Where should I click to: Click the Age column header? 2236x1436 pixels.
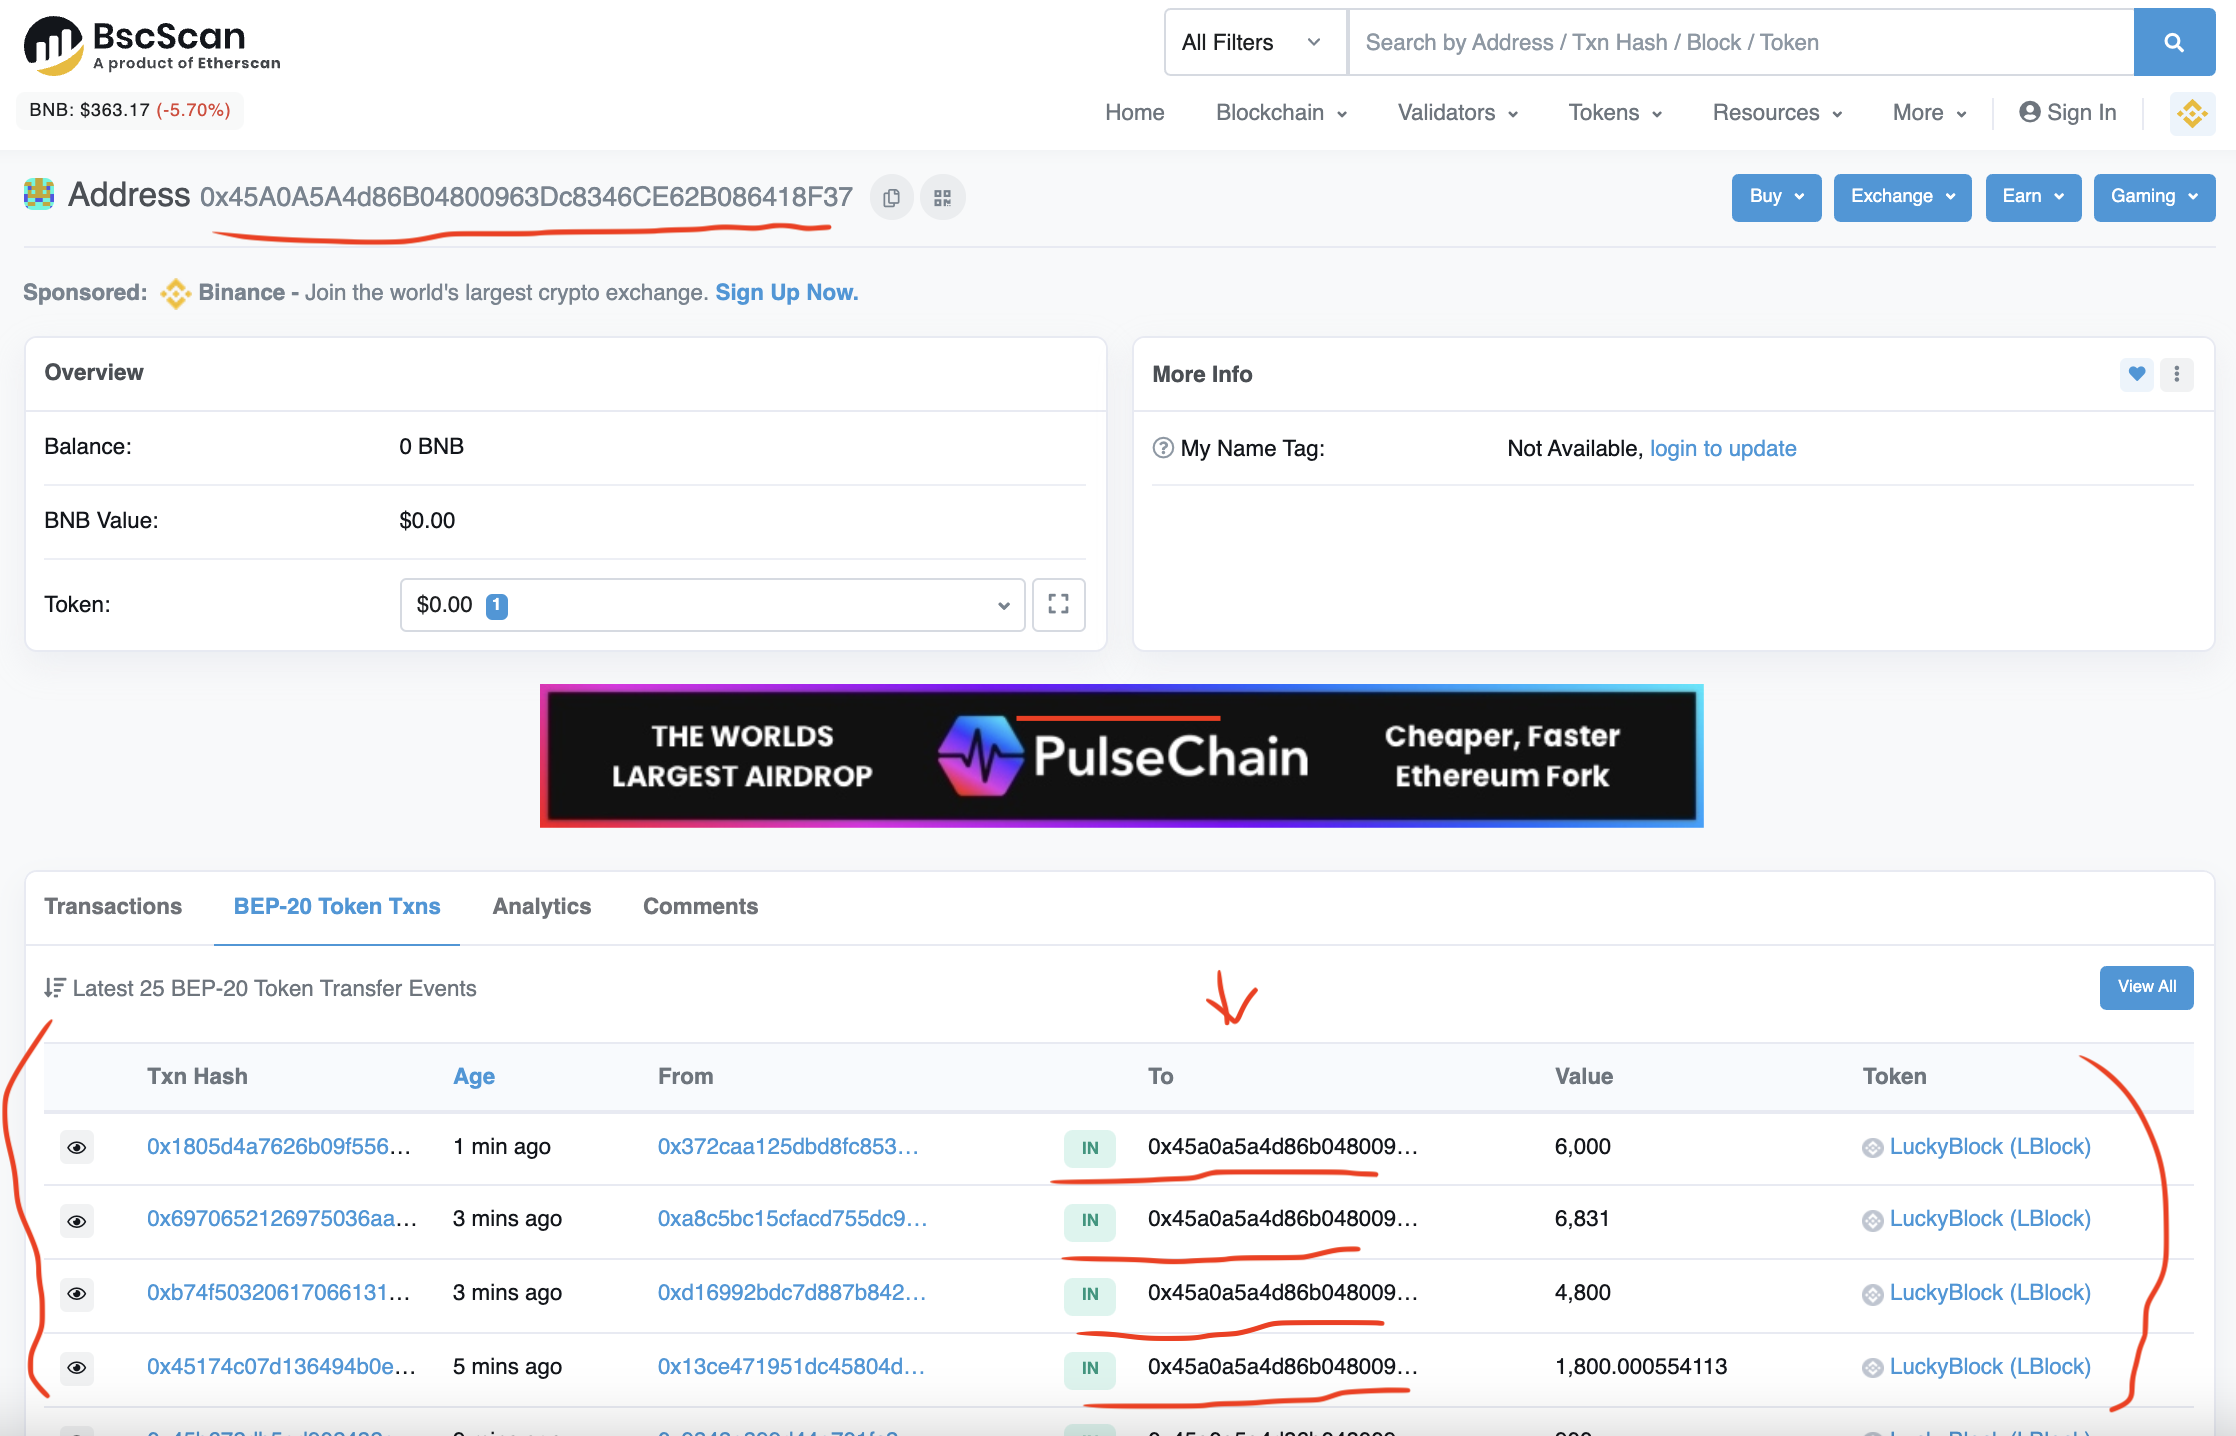coord(474,1076)
